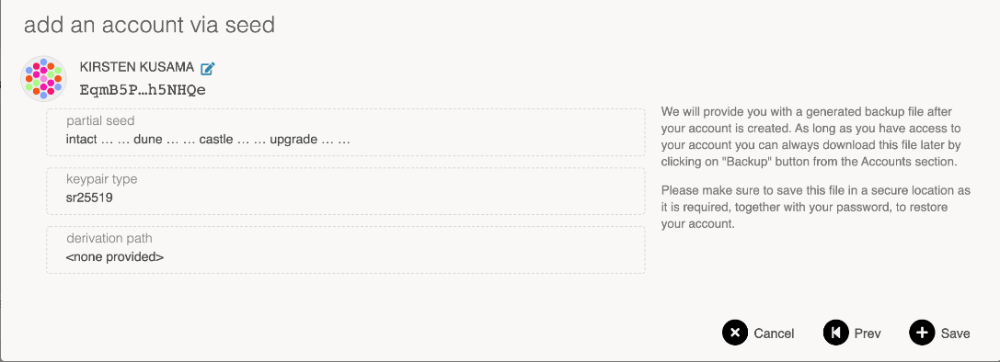Click the keypair type label
Screen dimensions: 1000x362
pos(101,180)
